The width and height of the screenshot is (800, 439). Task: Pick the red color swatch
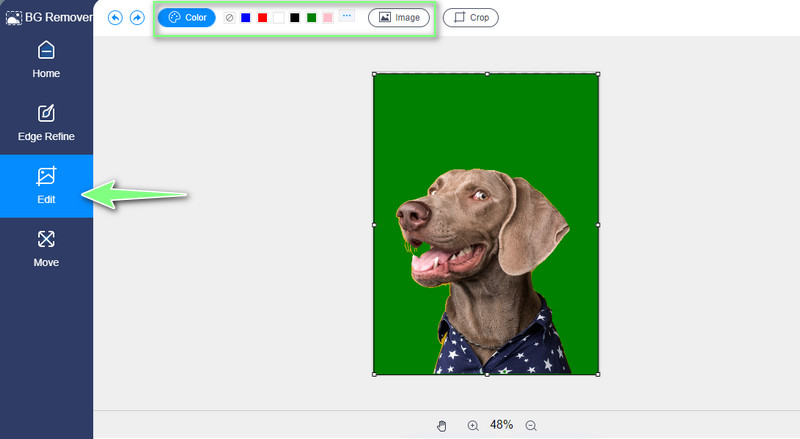(262, 18)
